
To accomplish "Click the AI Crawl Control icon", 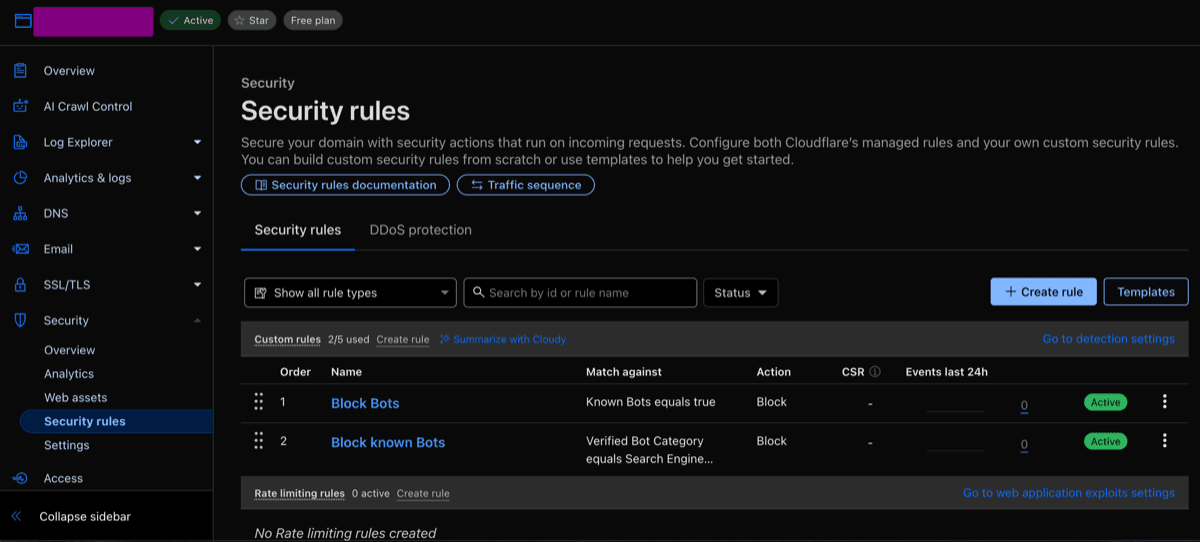I will [20, 106].
